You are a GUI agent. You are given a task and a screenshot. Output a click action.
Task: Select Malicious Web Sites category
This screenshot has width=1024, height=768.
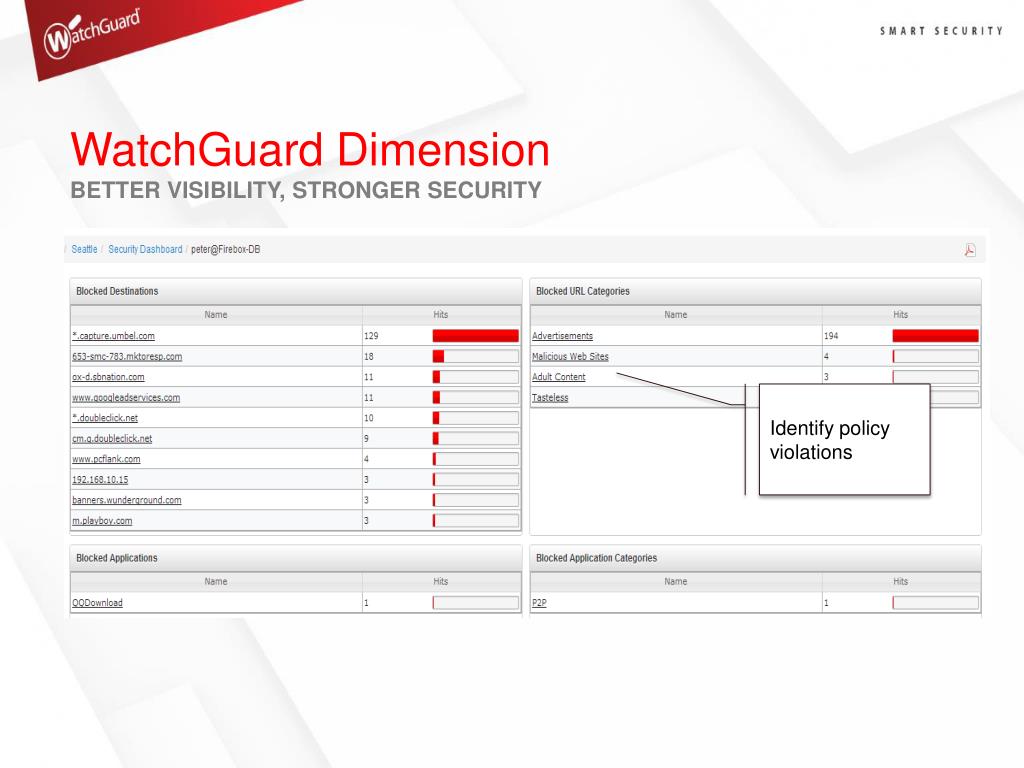pyautogui.click(x=570, y=357)
